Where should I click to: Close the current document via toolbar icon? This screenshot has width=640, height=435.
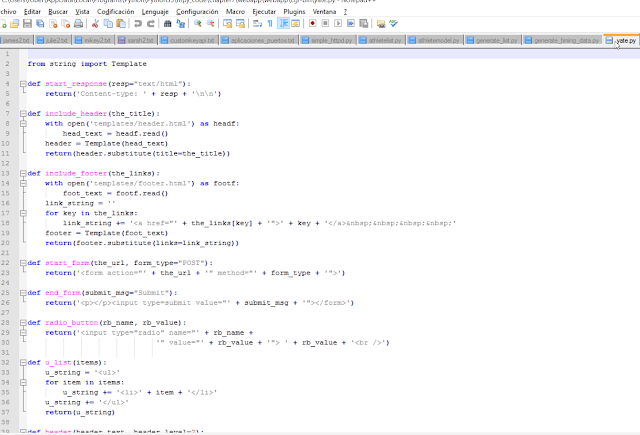tap(53, 24)
